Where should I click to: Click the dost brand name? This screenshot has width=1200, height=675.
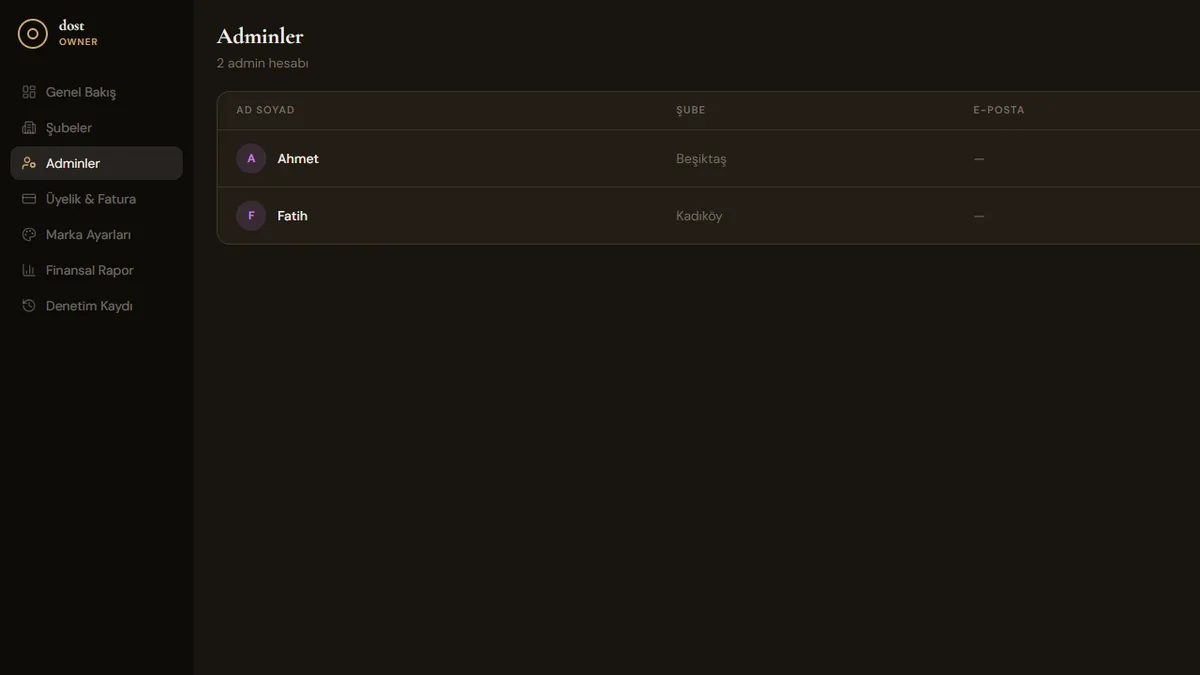[x=72, y=26]
